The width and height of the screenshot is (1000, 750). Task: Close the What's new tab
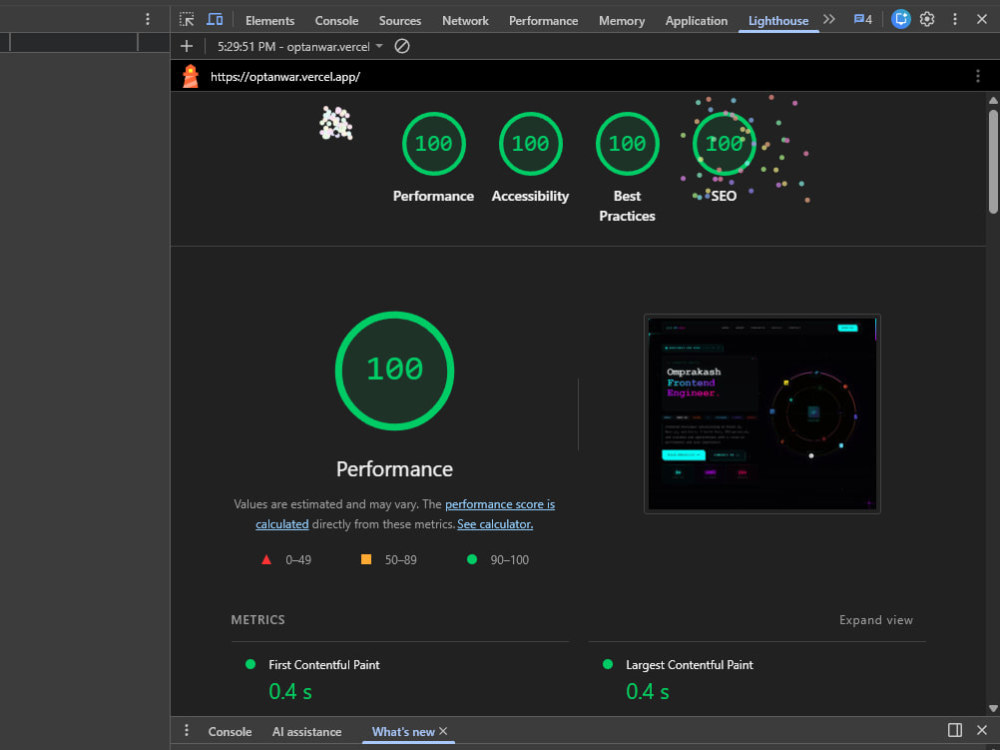pyautogui.click(x=443, y=731)
